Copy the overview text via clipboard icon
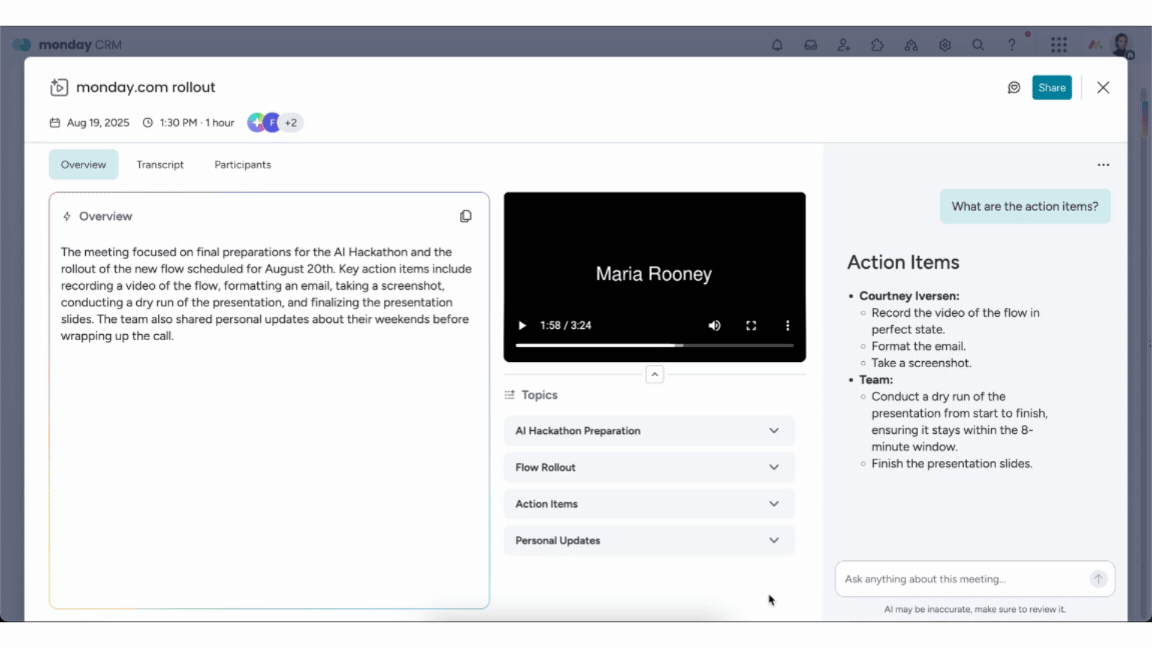 coord(466,216)
